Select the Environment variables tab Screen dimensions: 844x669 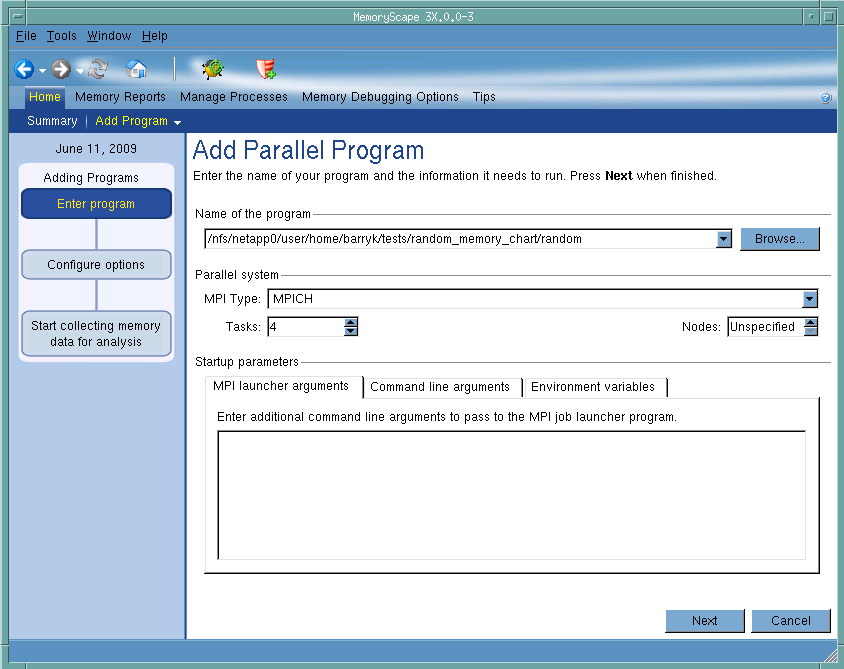(593, 387)
